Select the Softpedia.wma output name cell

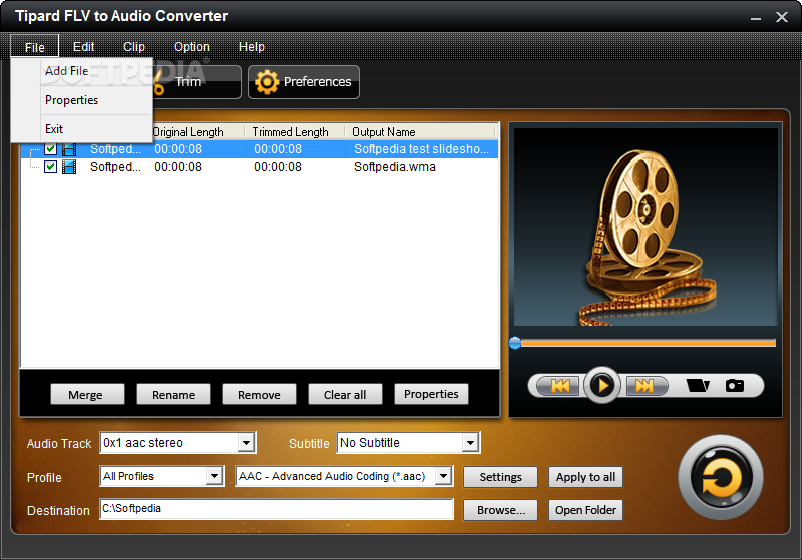[394, 167]
